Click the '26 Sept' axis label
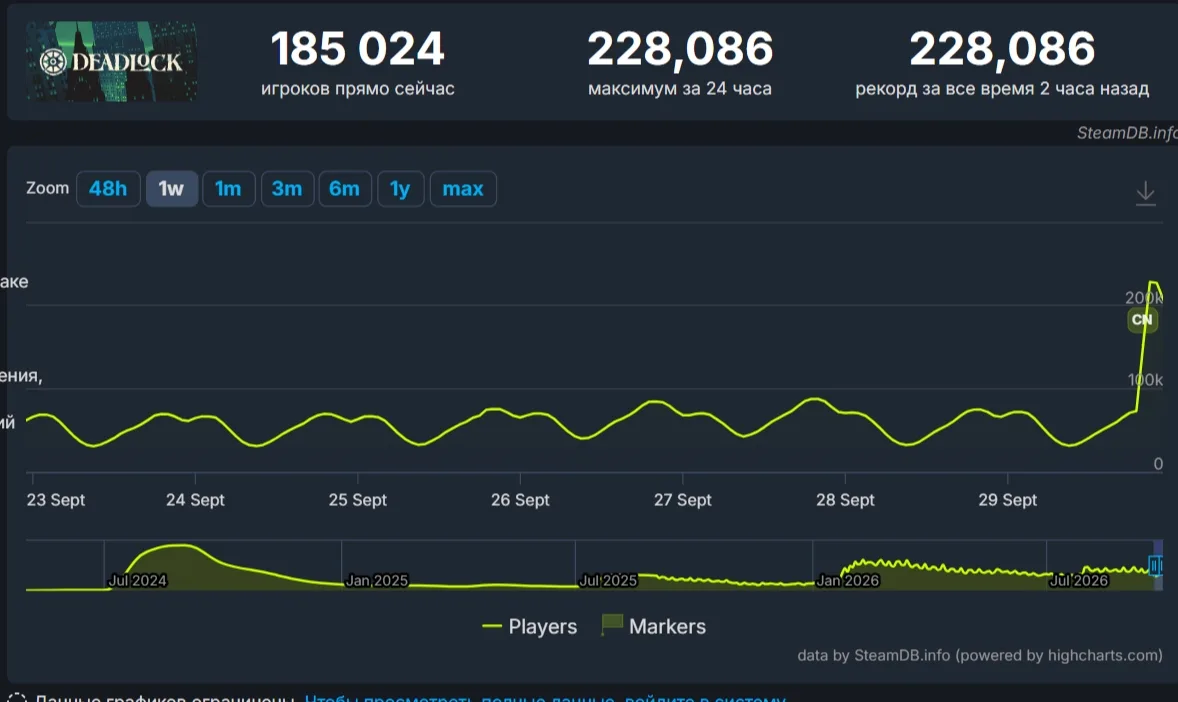 point(520,500)
